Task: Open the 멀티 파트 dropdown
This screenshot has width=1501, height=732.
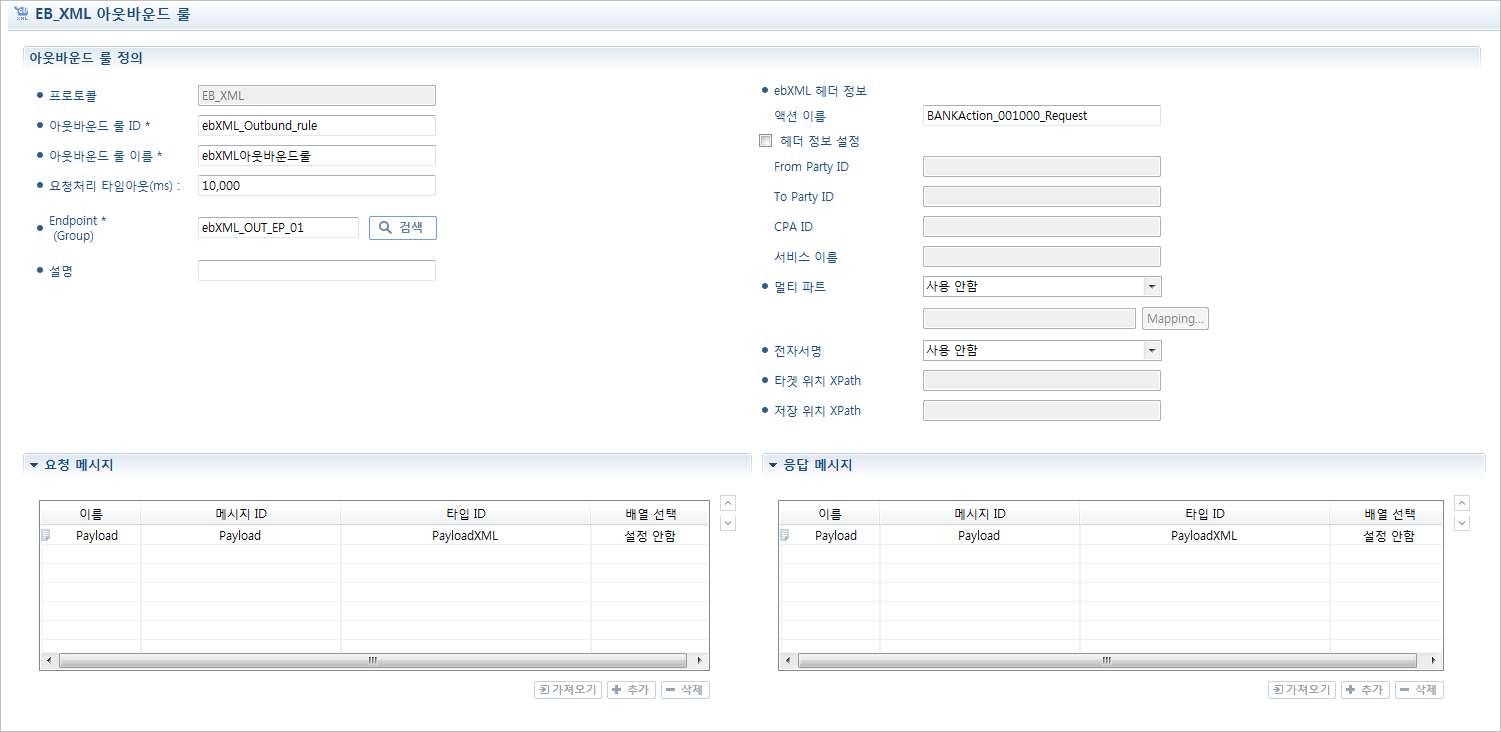Action: (x=1152, y=286)
